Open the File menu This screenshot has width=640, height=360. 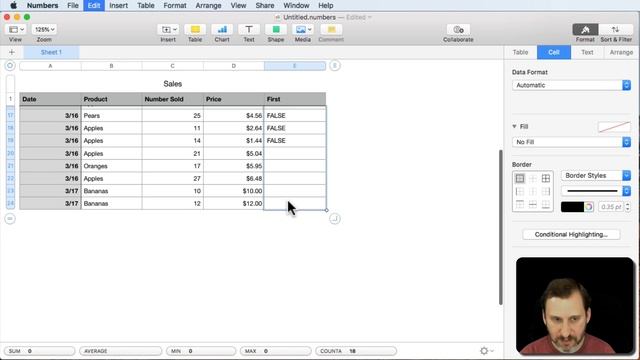[73, 5]
